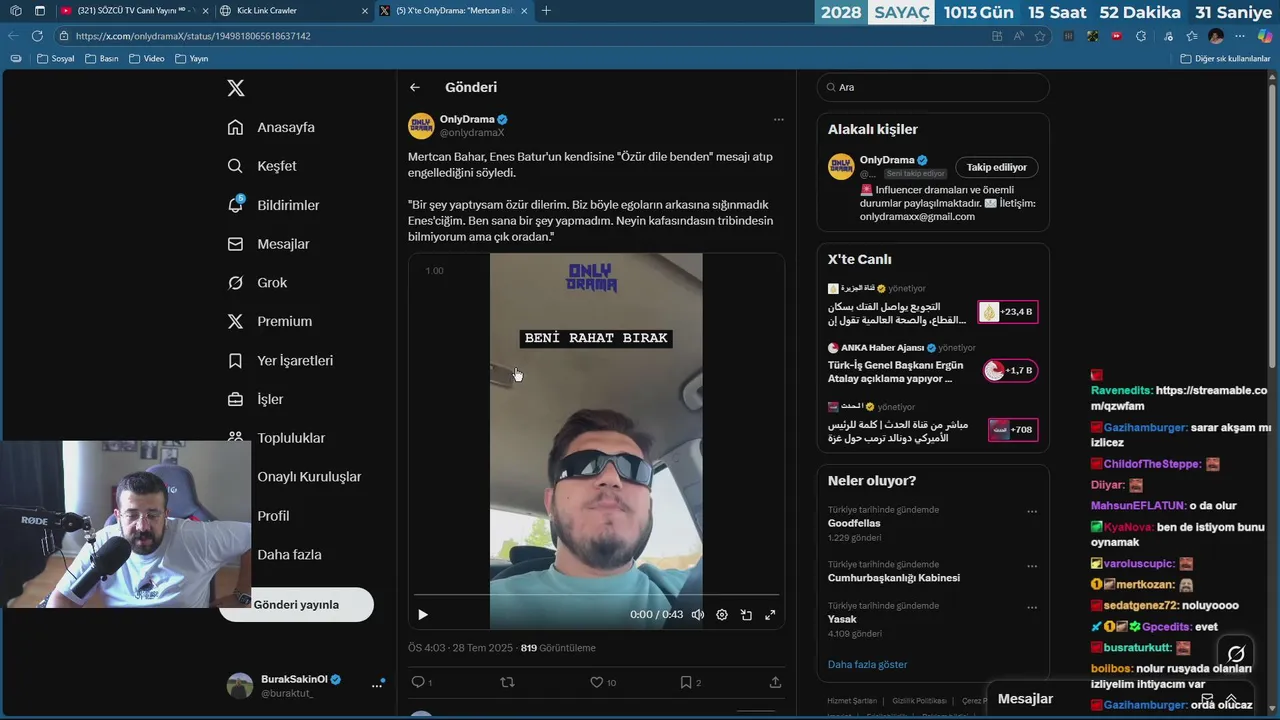The width and height of the screenshot is (1280, 720).
Task: Open Video bookmarks folder
Action: (147, 59)
